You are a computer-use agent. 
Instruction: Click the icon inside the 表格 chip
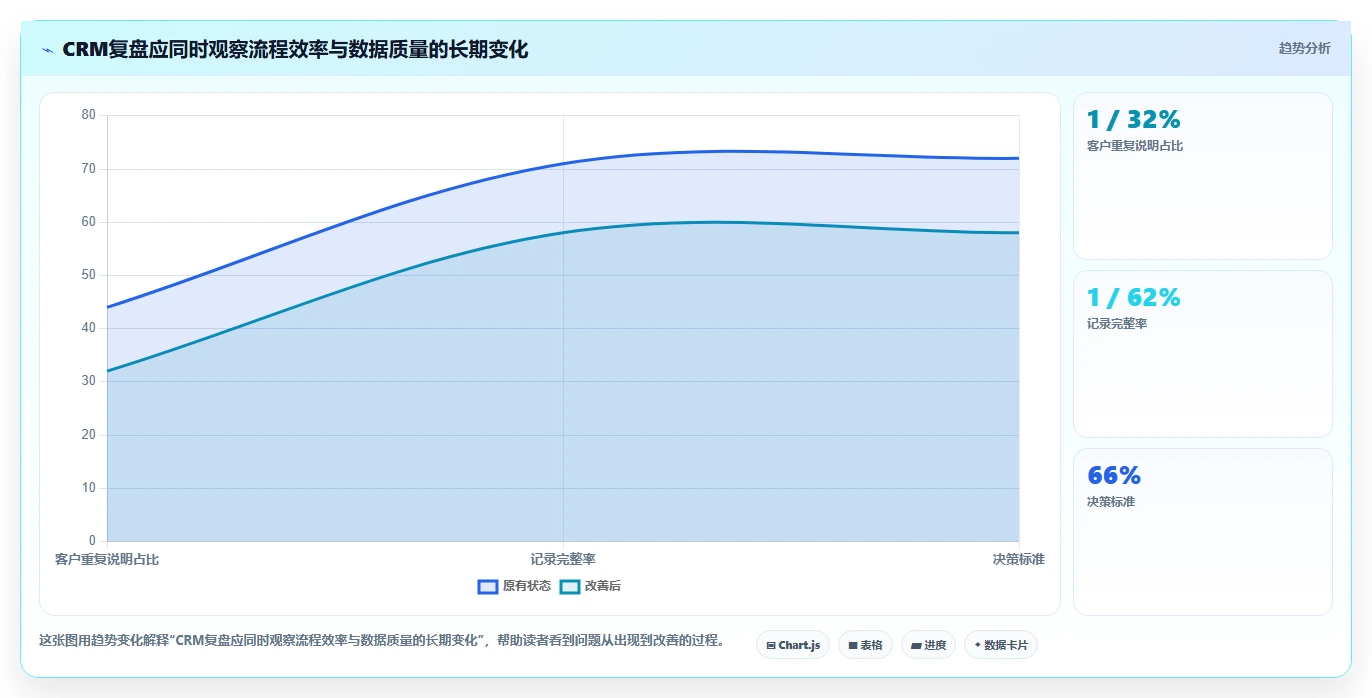click(853, 646)
